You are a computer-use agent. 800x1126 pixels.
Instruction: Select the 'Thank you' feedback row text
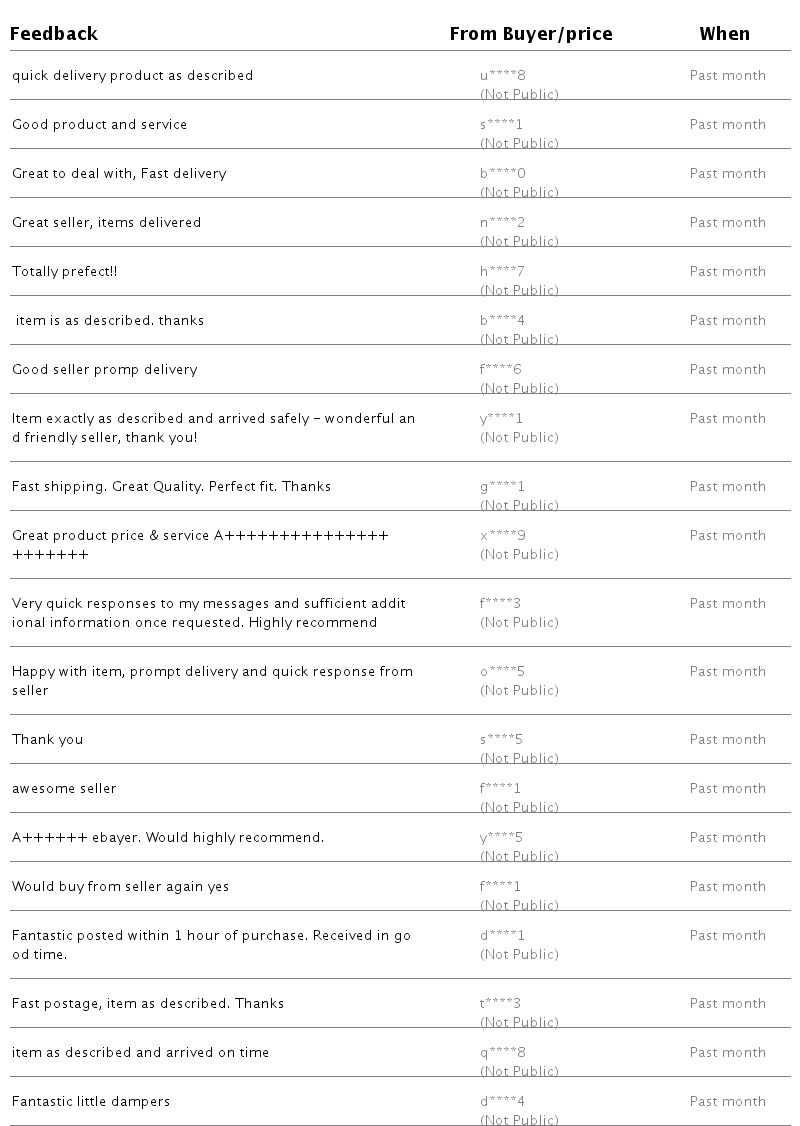click(x=47, y=739)
